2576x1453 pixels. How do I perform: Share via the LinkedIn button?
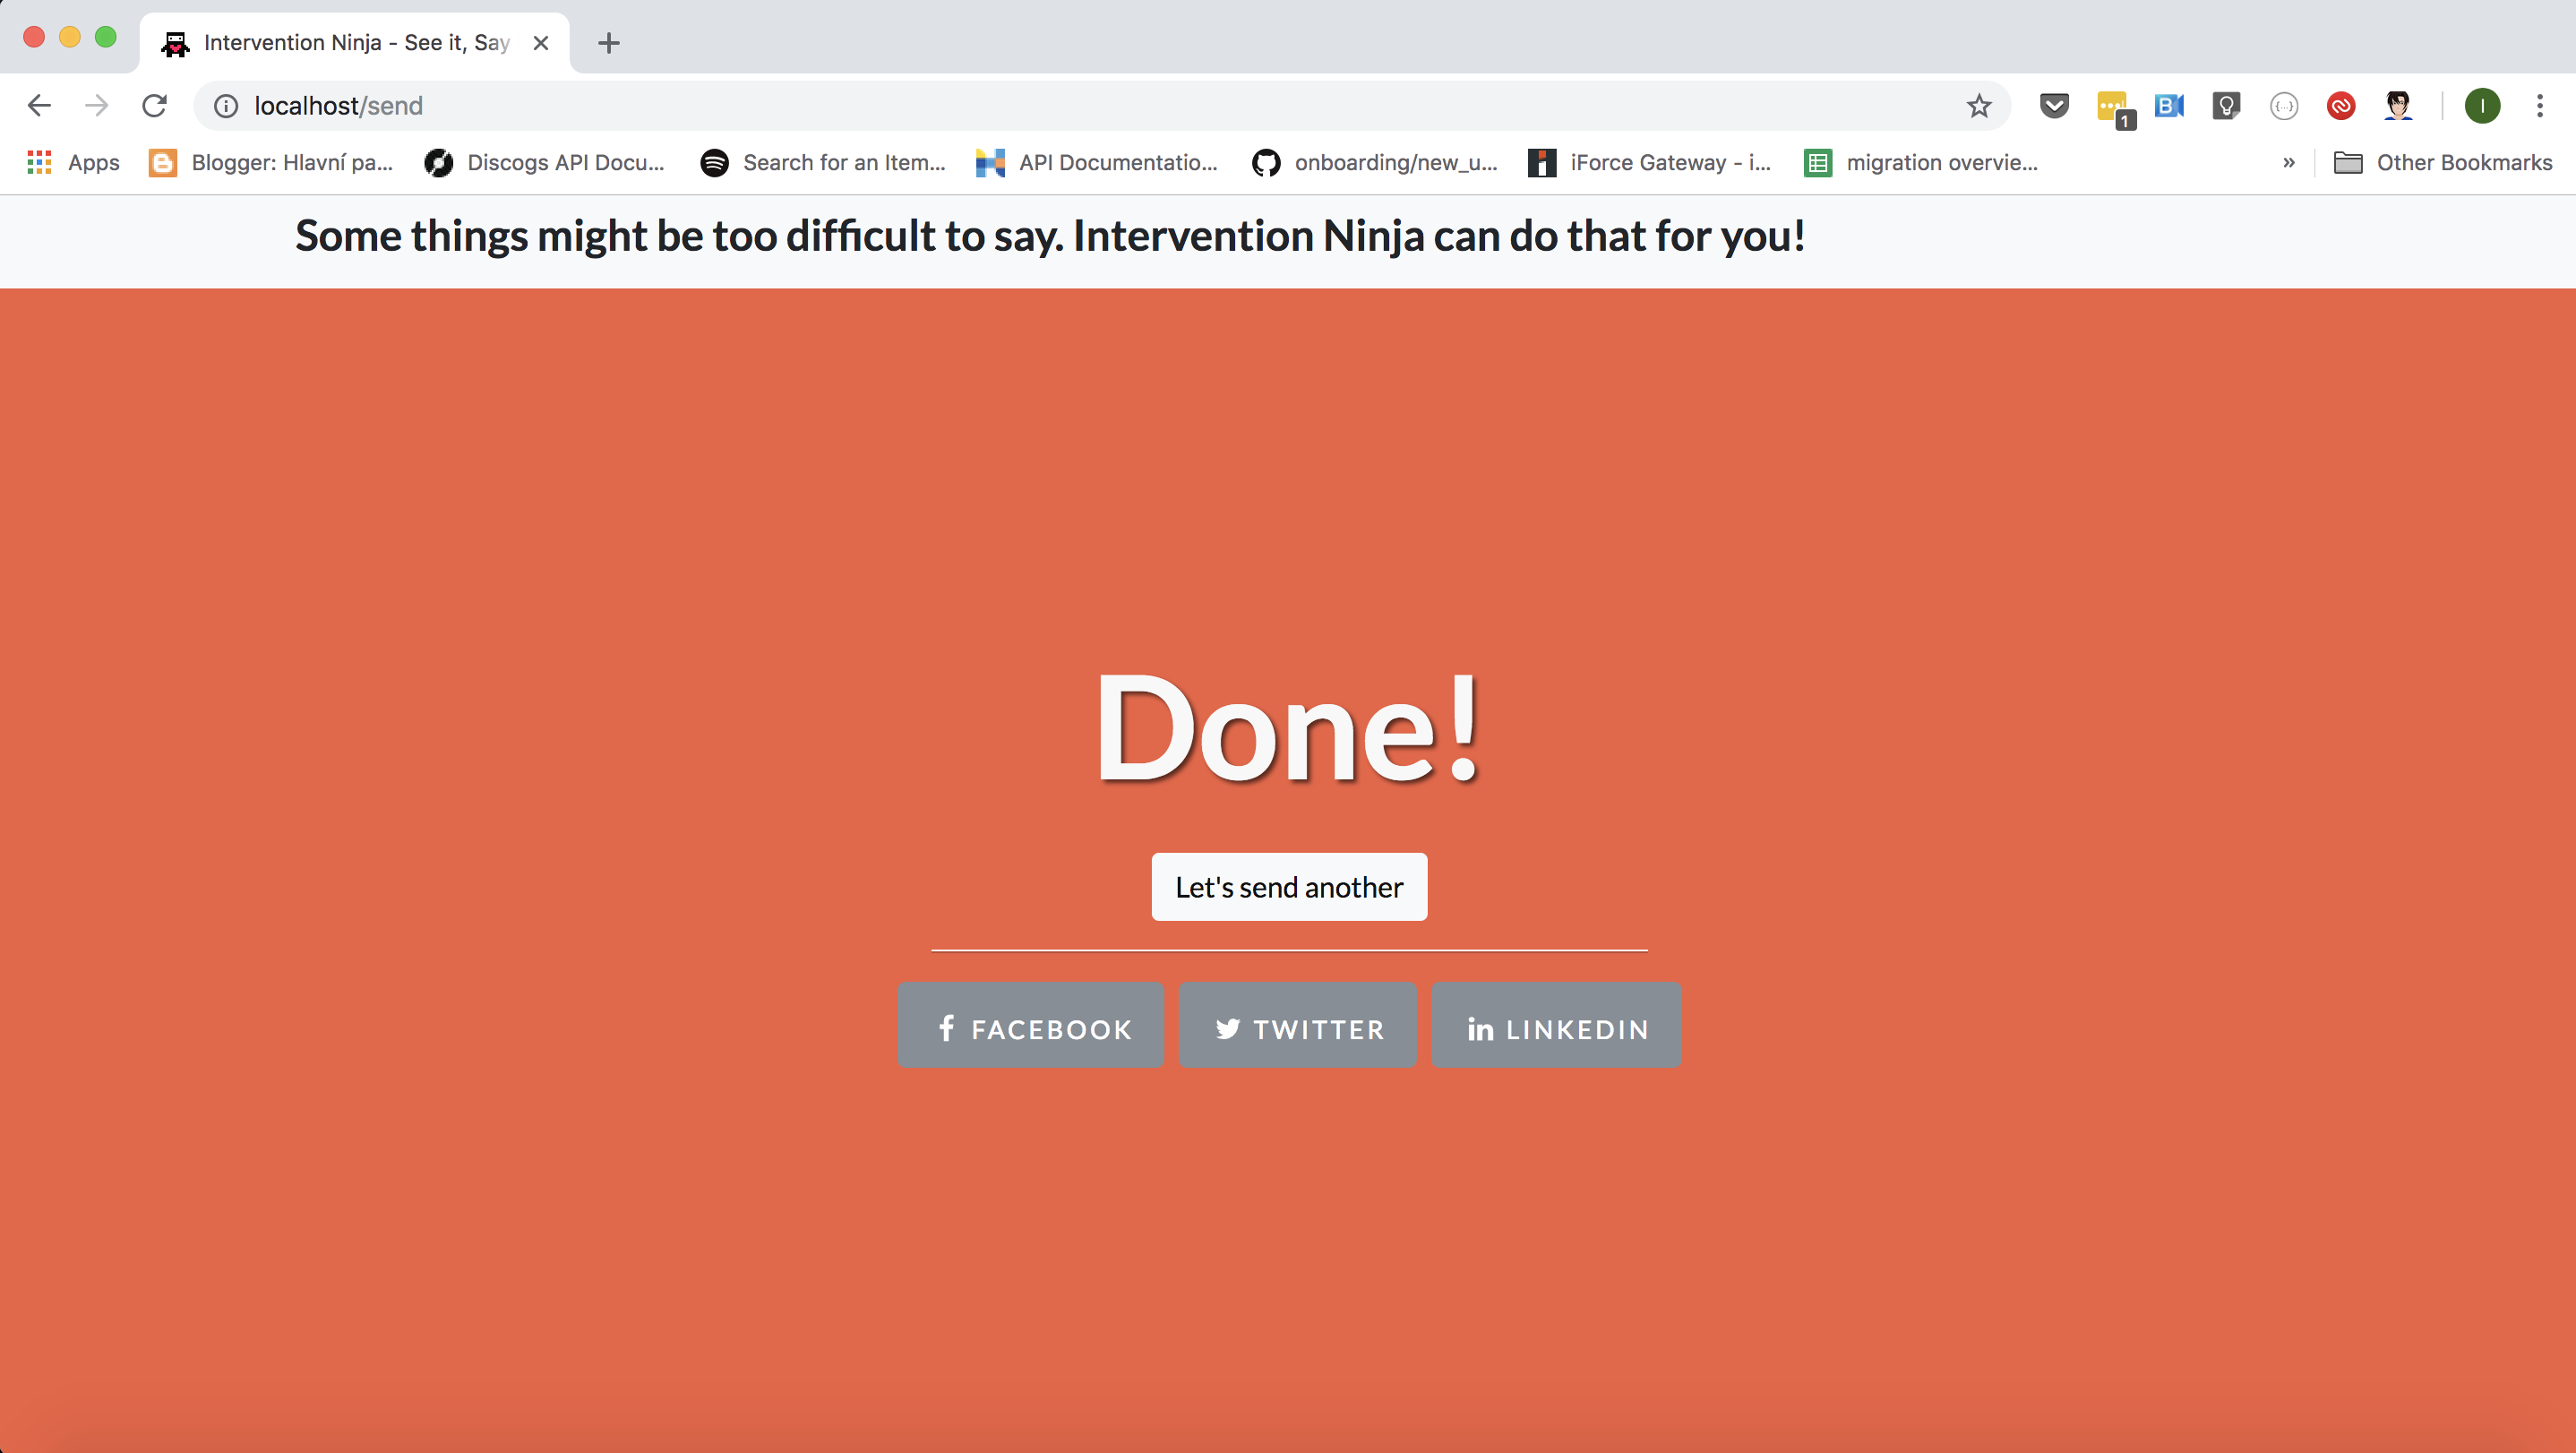1556,1024
